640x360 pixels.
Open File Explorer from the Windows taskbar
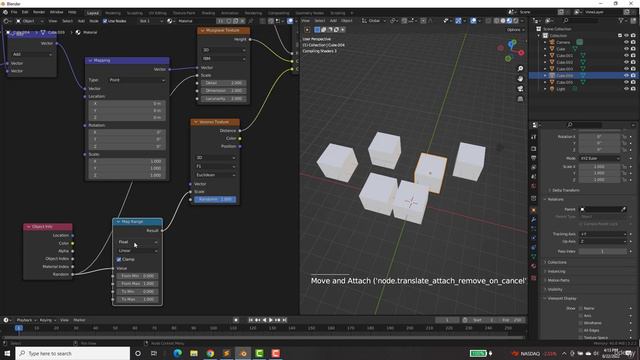click(194, 353)
